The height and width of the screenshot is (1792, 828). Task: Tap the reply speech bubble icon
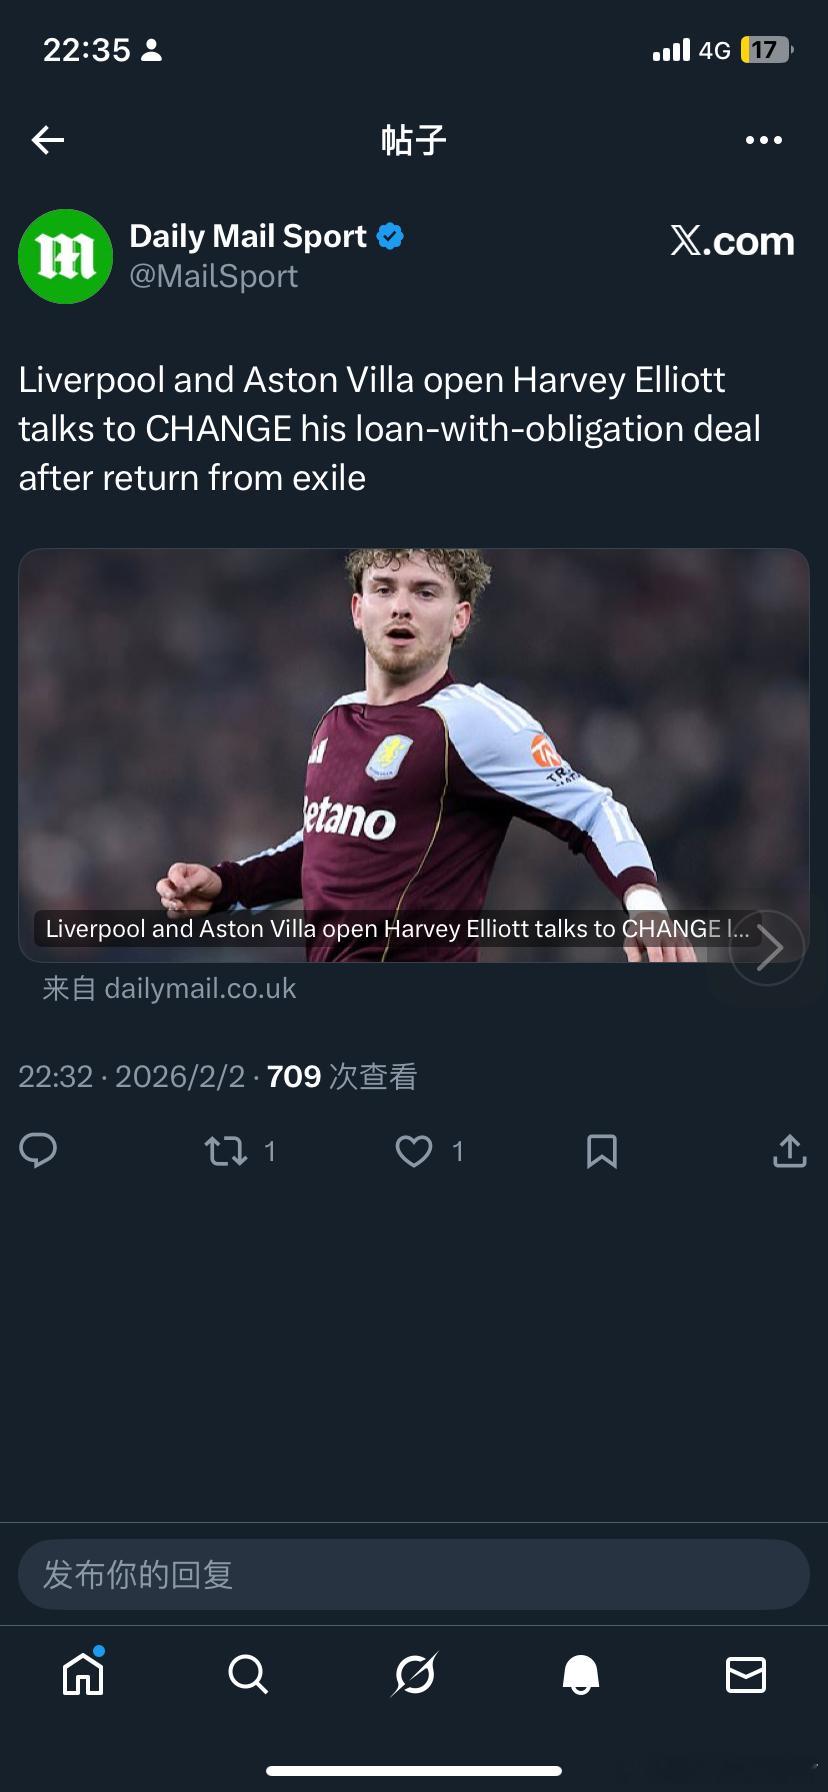(38, 1151)
